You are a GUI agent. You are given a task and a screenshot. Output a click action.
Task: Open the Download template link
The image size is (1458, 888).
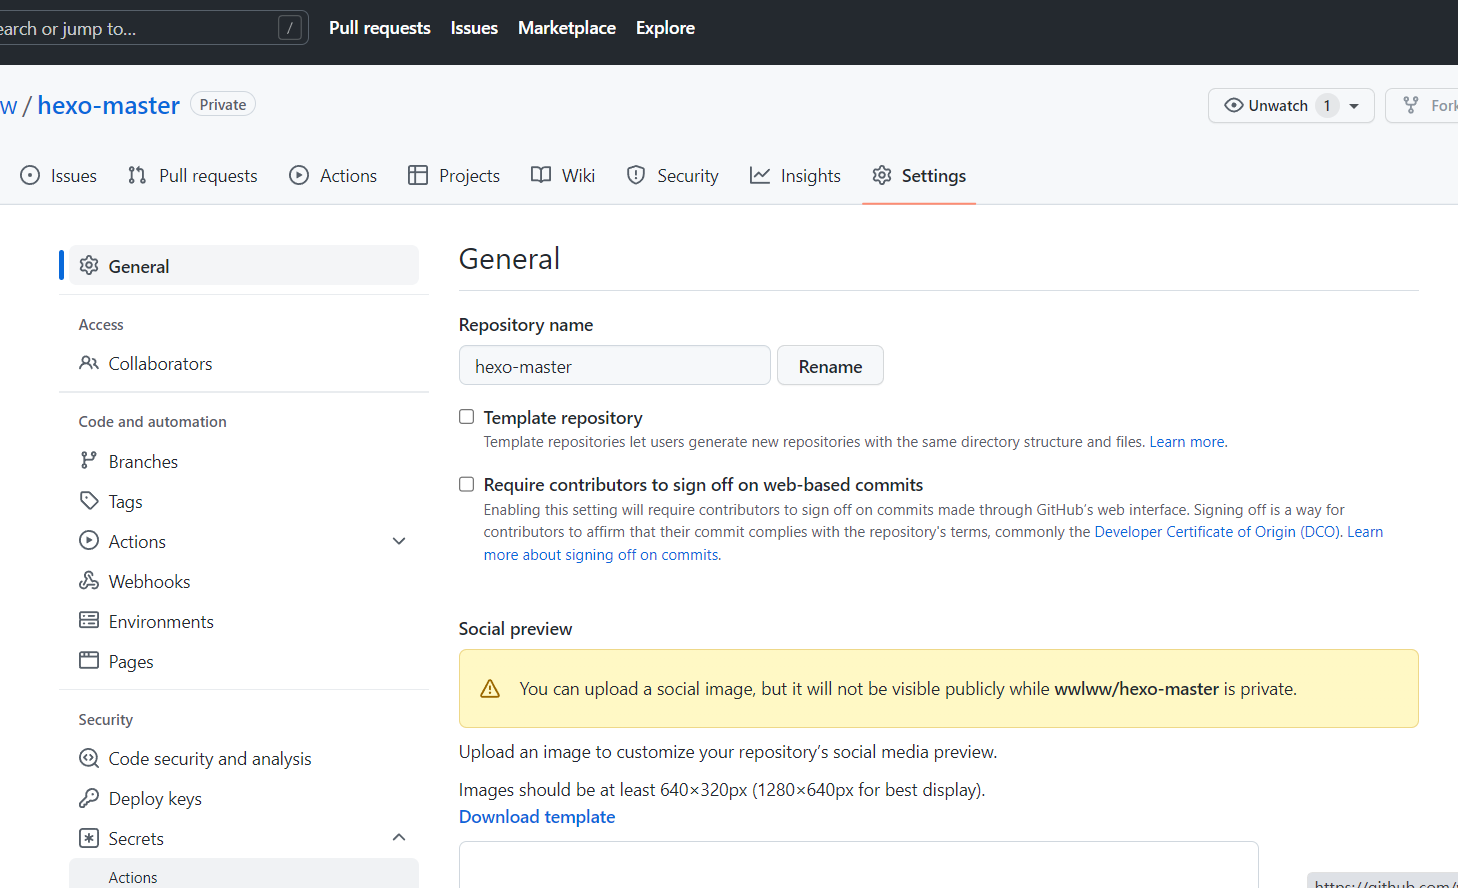[537, 817]
